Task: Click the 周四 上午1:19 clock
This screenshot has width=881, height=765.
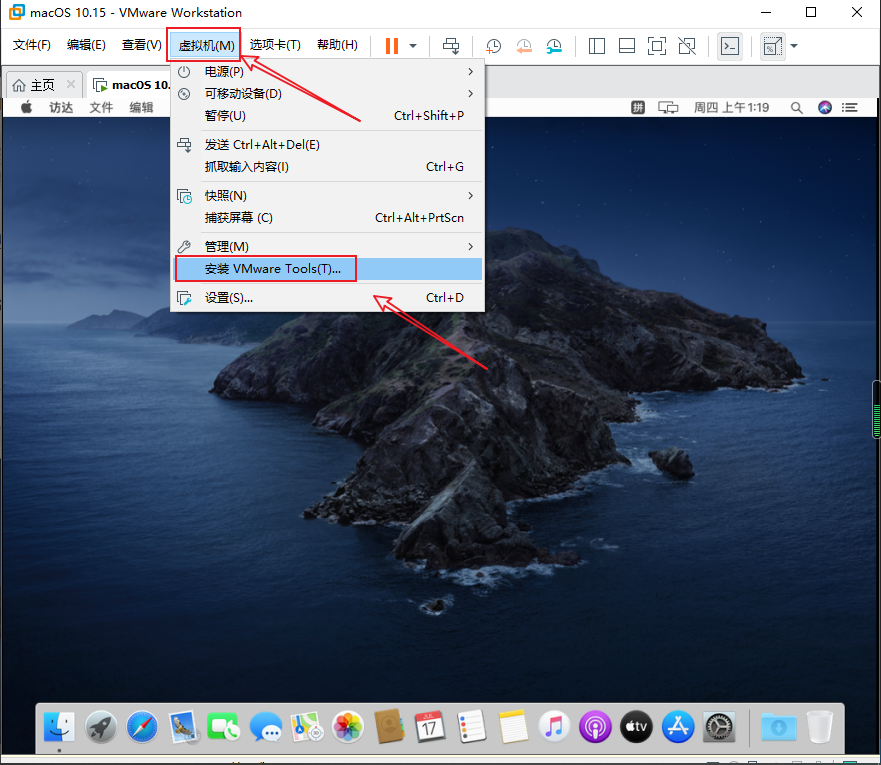Action: click(x=731, y=107)
